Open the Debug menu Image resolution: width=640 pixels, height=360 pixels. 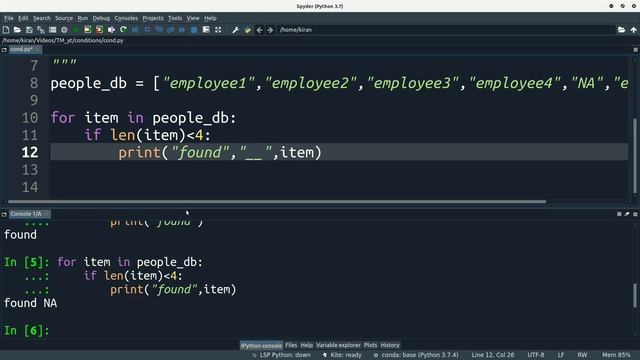(x=101, y=18)
